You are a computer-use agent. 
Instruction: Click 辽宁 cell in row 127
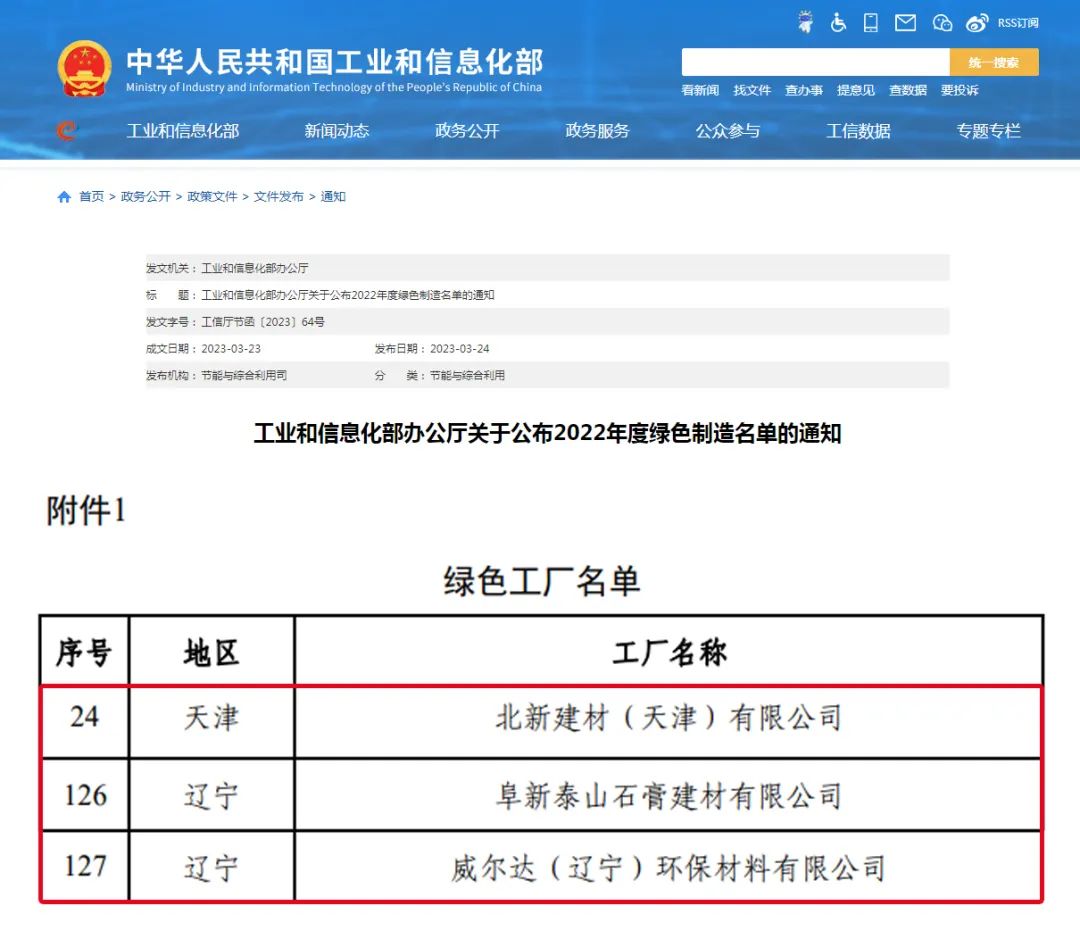click(211, 868)
